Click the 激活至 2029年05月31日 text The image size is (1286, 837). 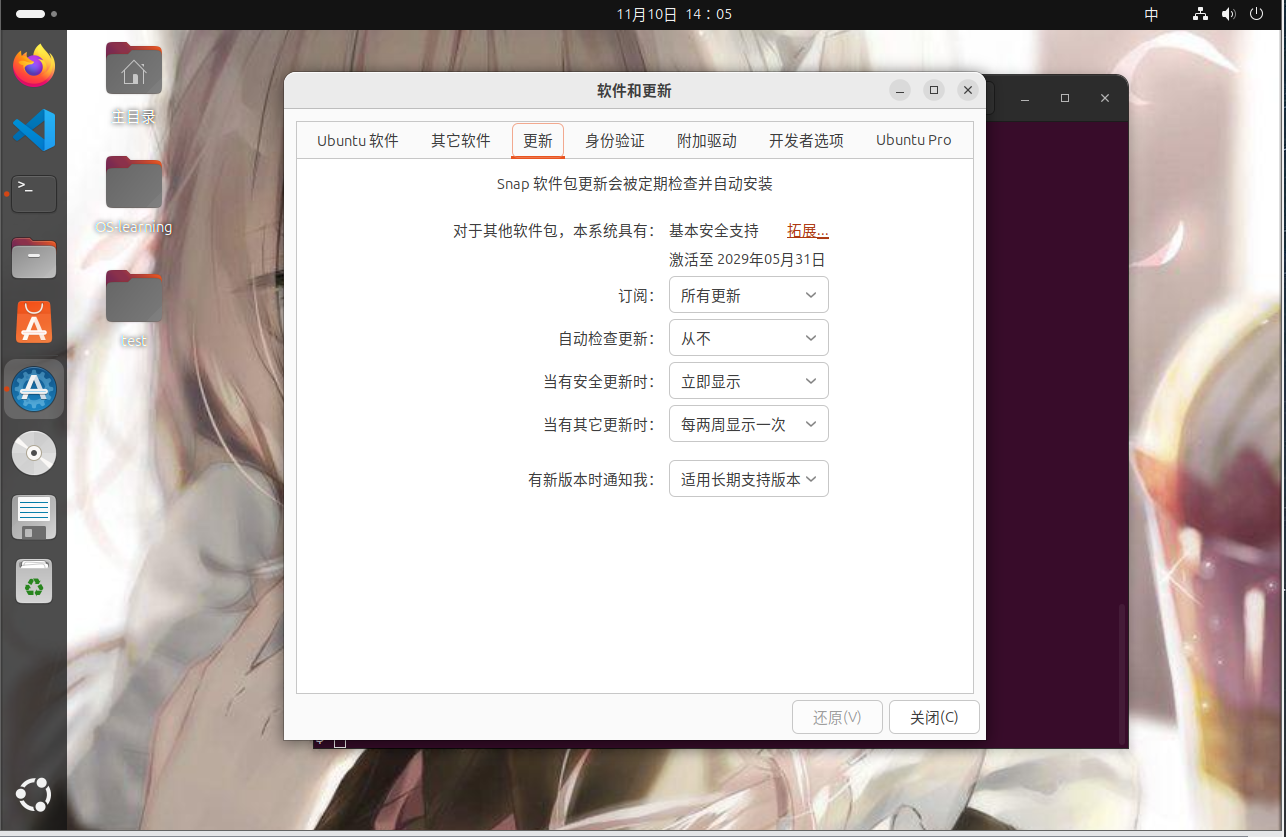[747, 259]
